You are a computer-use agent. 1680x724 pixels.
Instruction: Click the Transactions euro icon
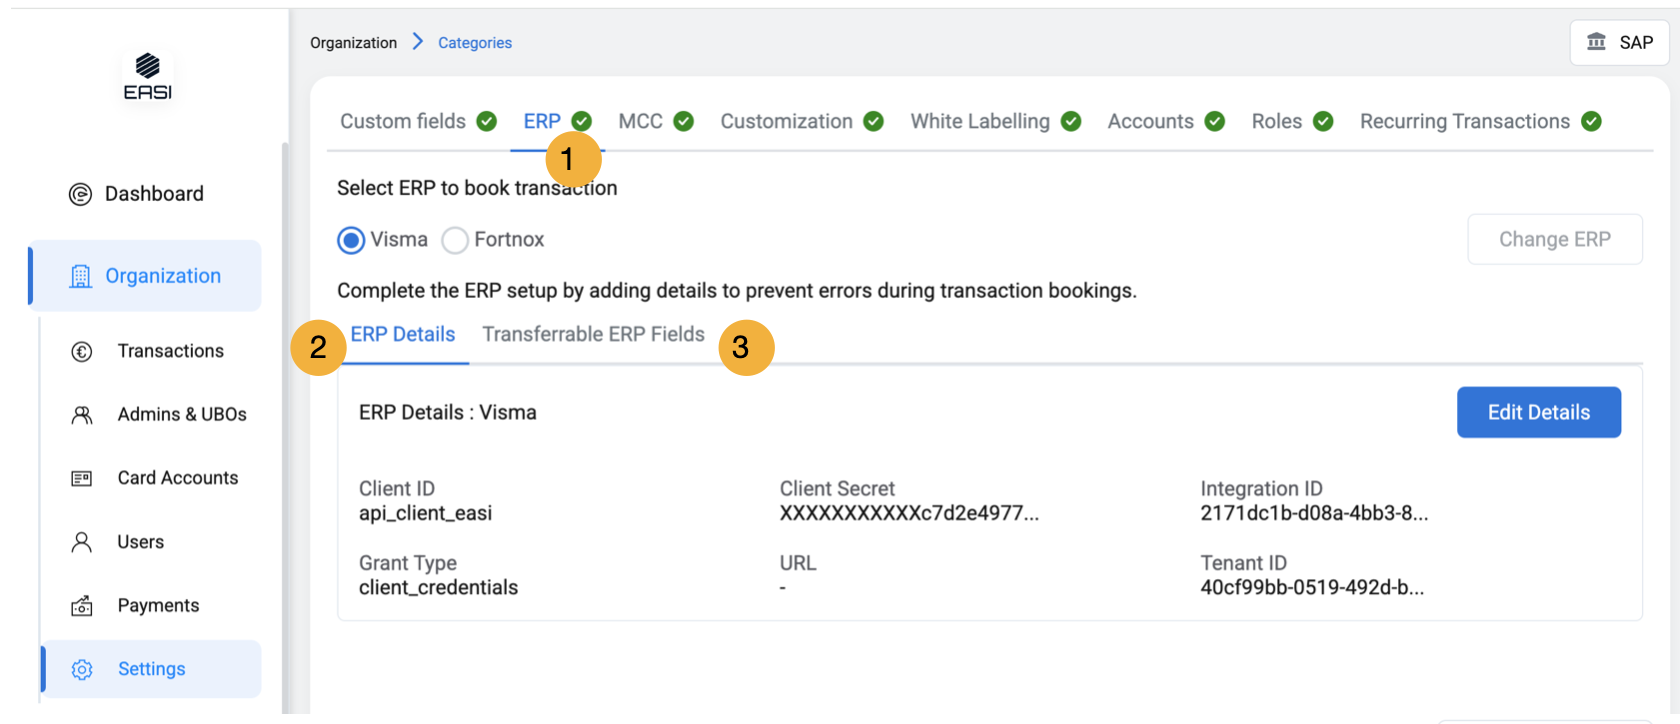click(82, 352)
